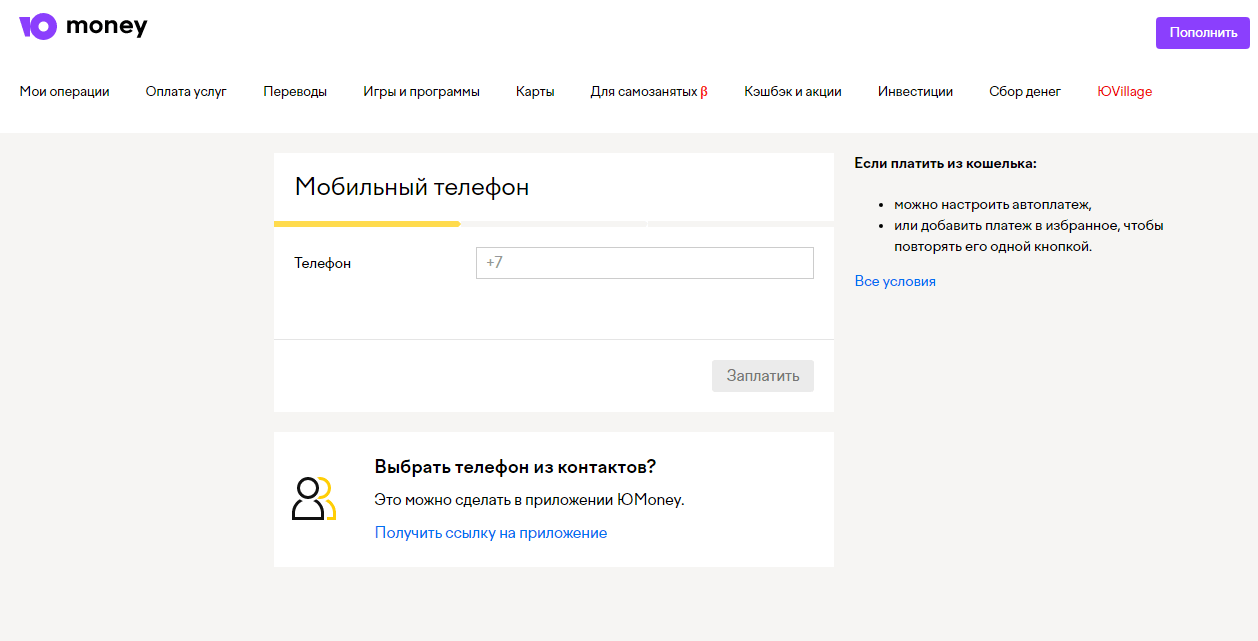Open the Для самозанятых beta section

pyautogui.click(x=648, y=91)
